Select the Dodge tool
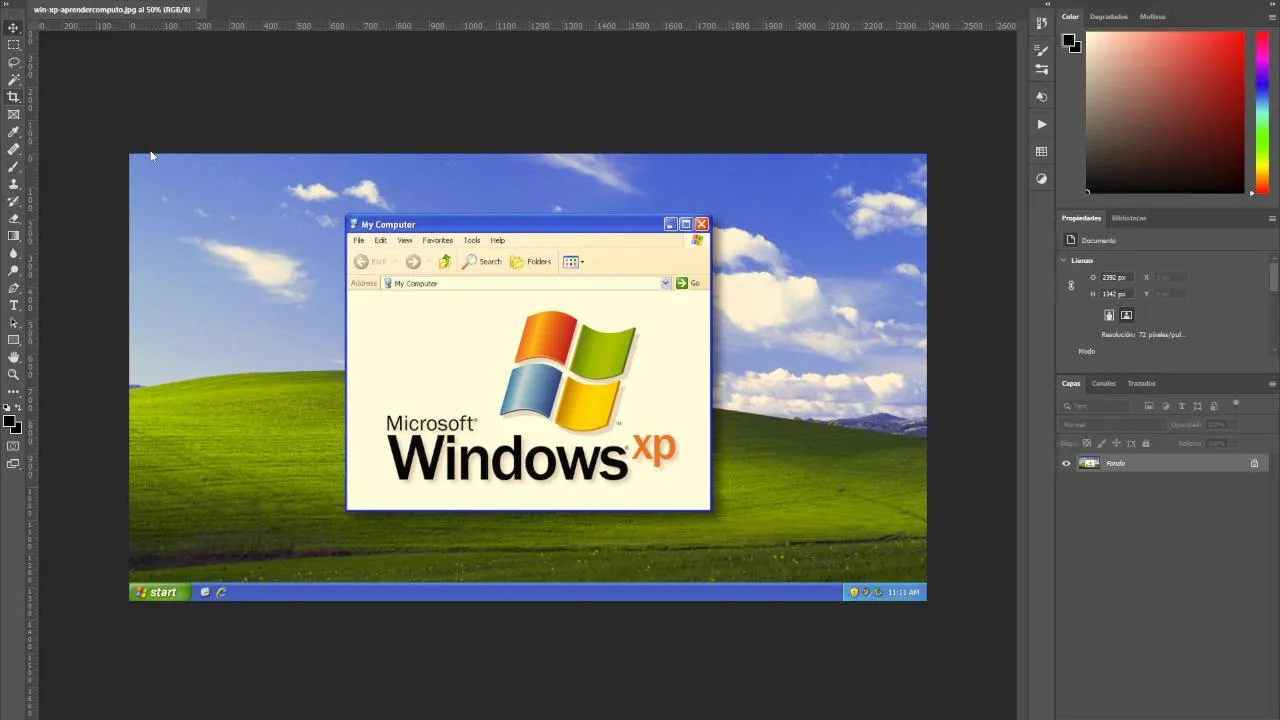 pos(13,270)
